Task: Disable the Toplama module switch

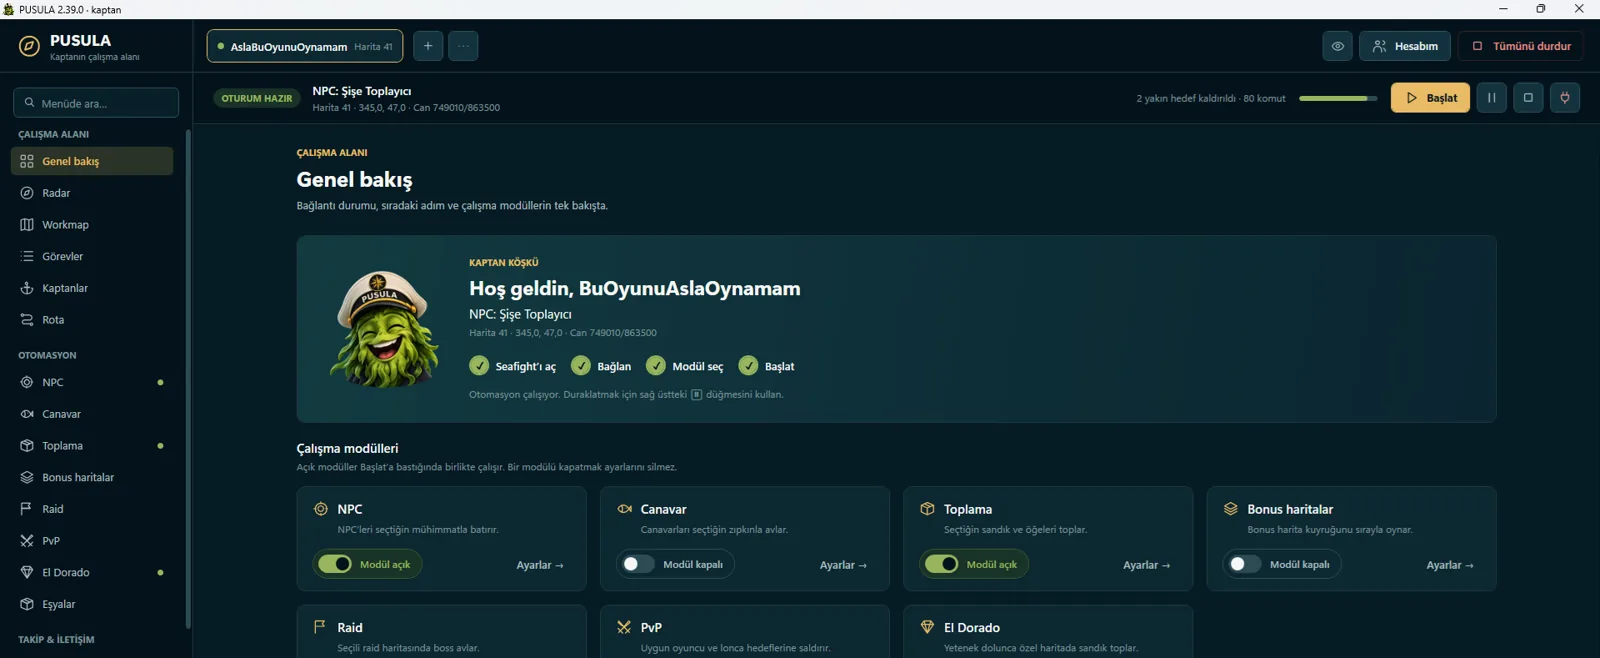Action: click(x=941, y=564)
